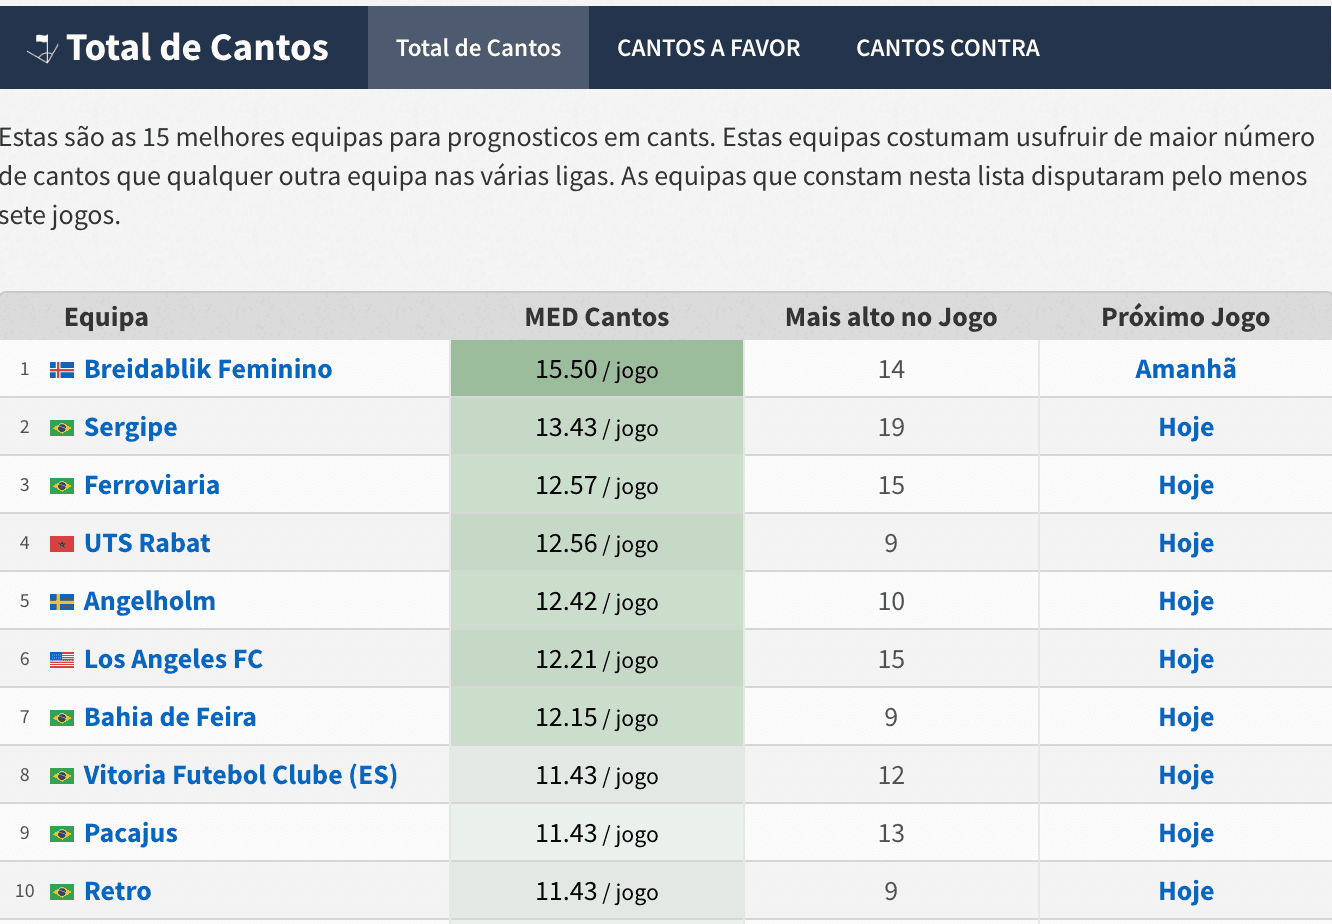Click the corner flag icon beside Total de Cantos
Viewport: 1332px width, 924px height.
click(x=42, y=48)
